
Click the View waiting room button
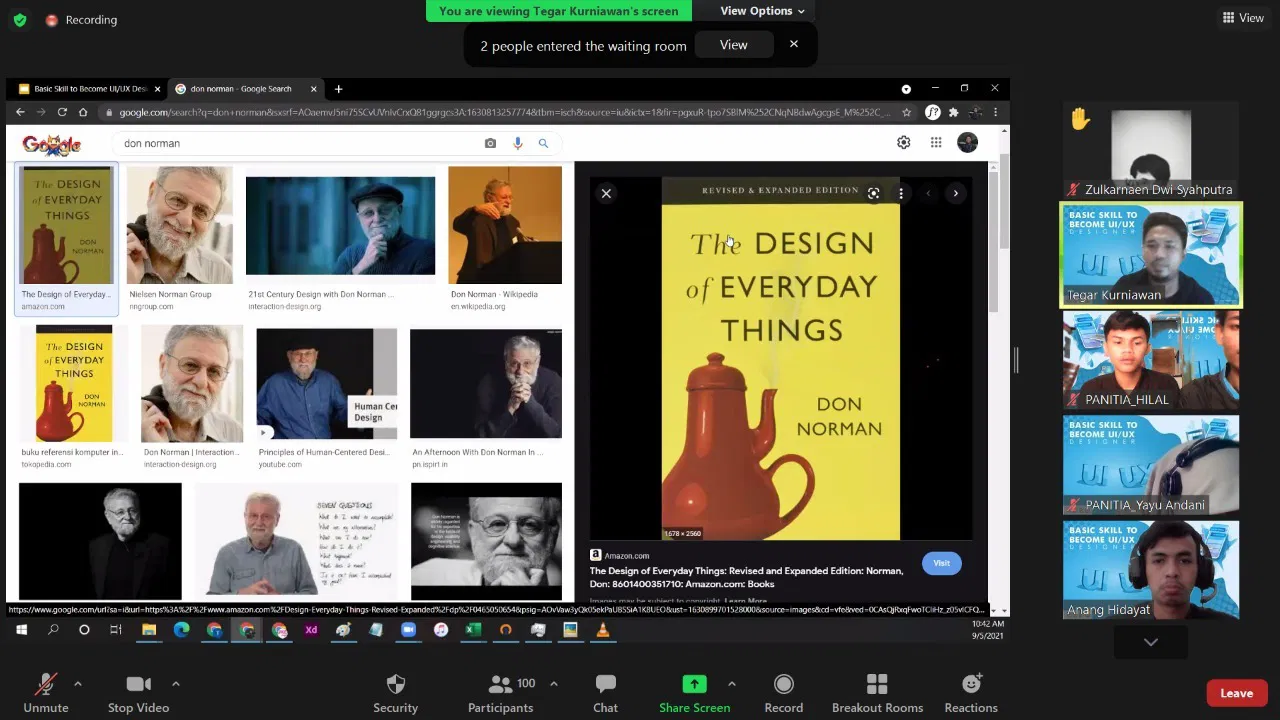point(733,45)
